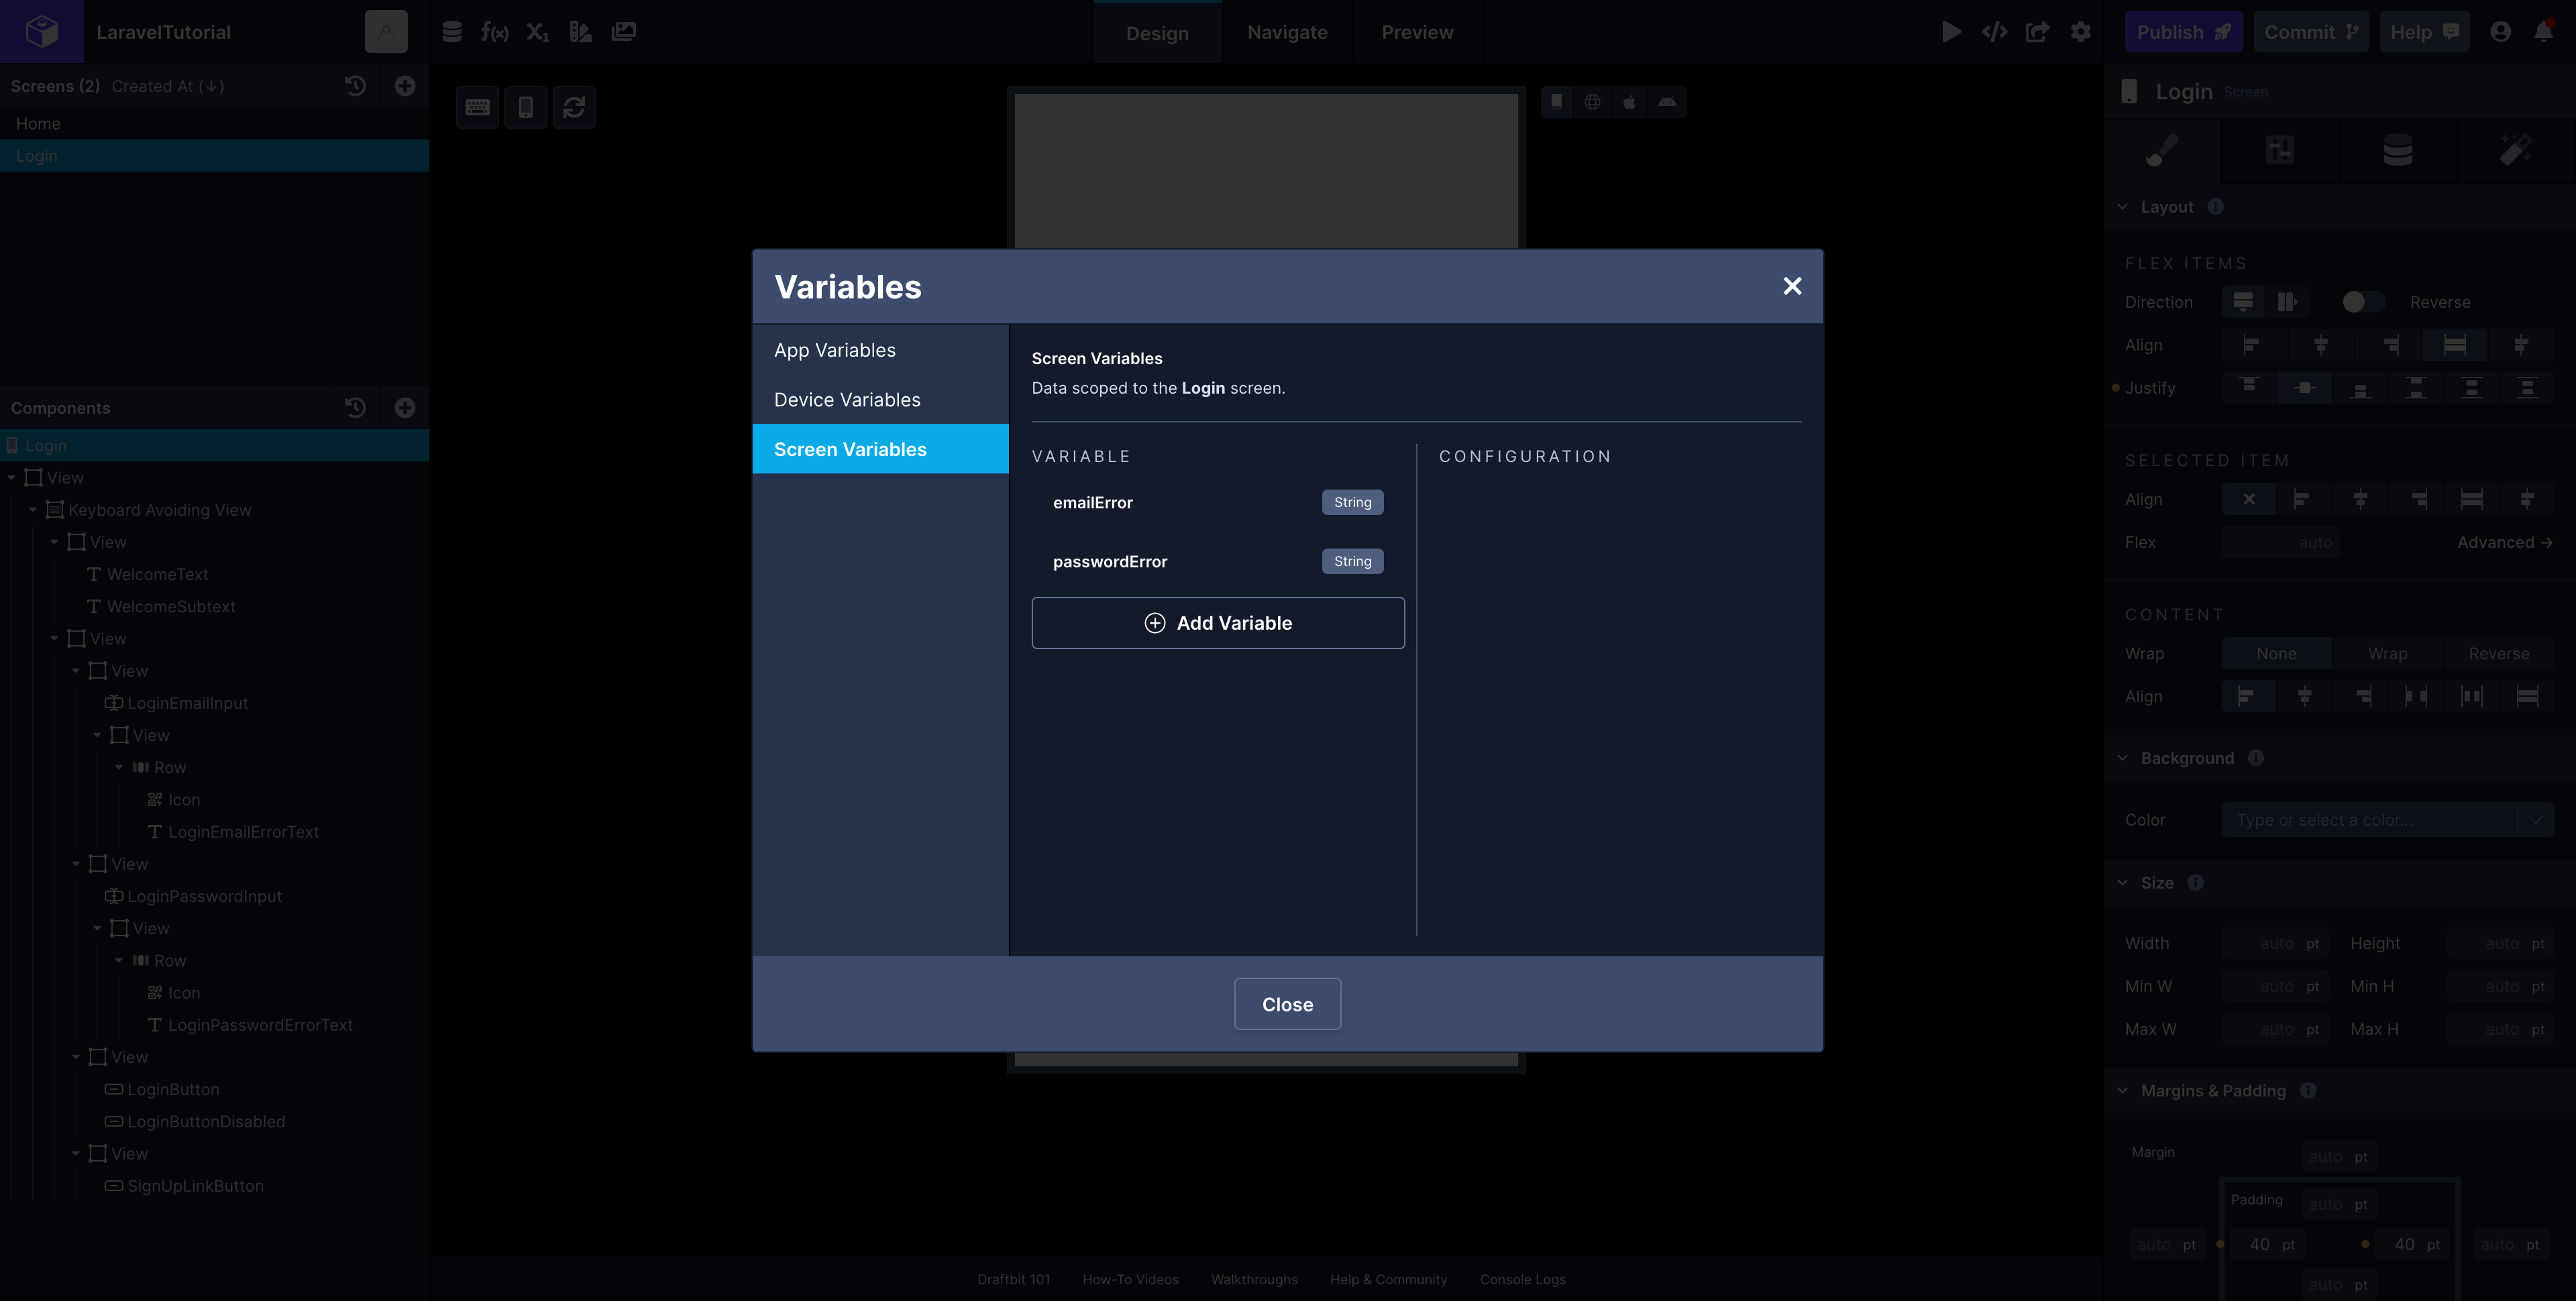Open the assets images icon
The image size is (2576, 1301).
coord(624,32)
